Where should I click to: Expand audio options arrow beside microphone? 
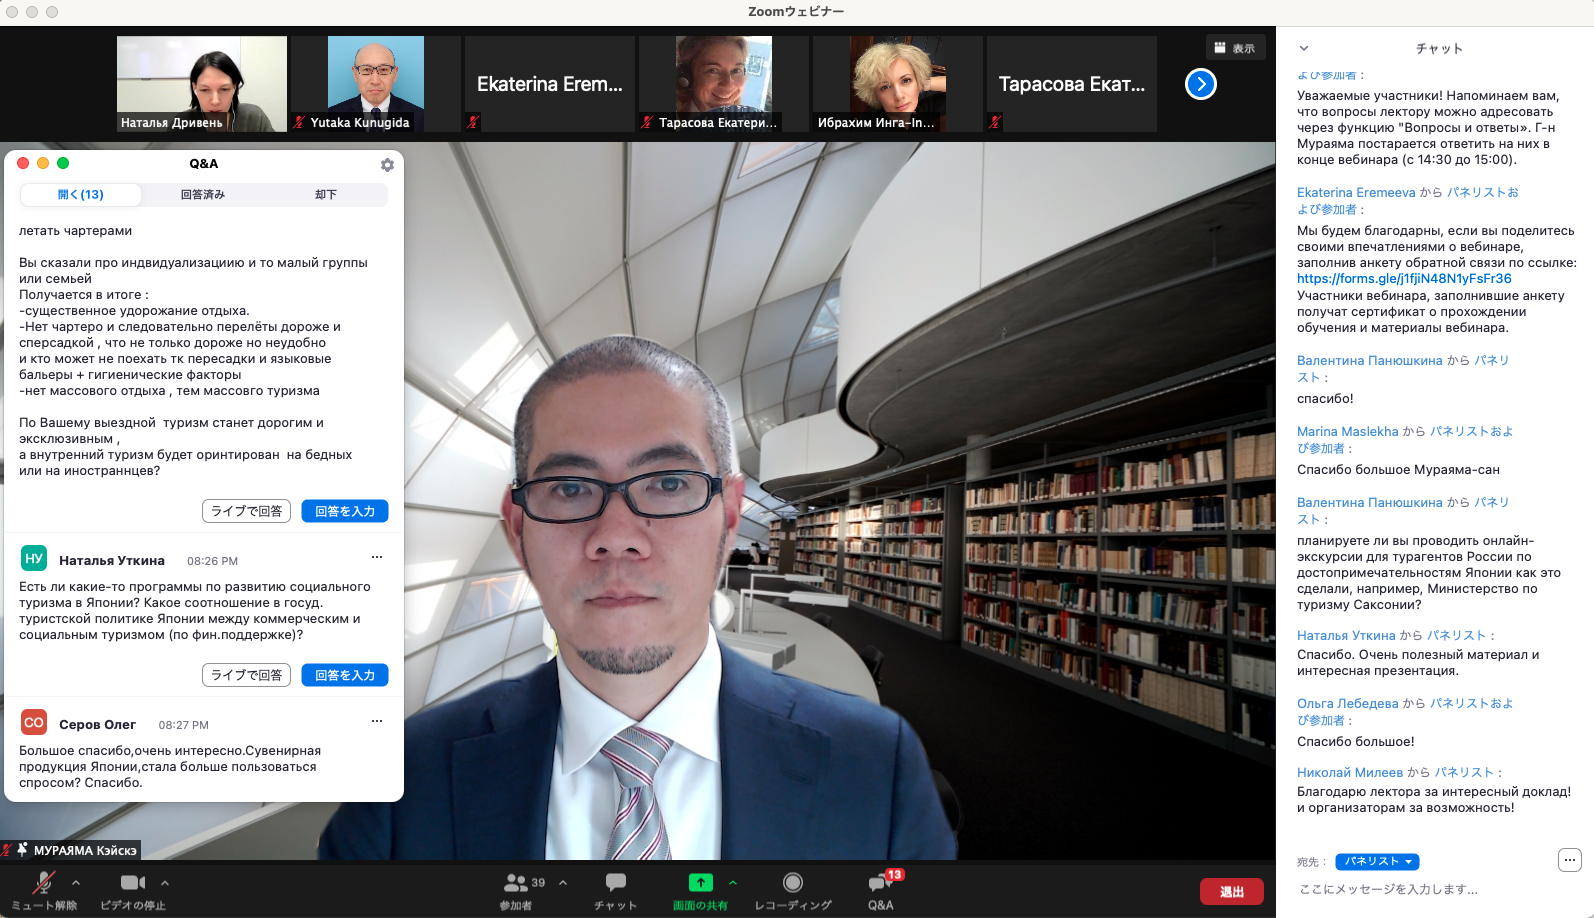point(76,883)
